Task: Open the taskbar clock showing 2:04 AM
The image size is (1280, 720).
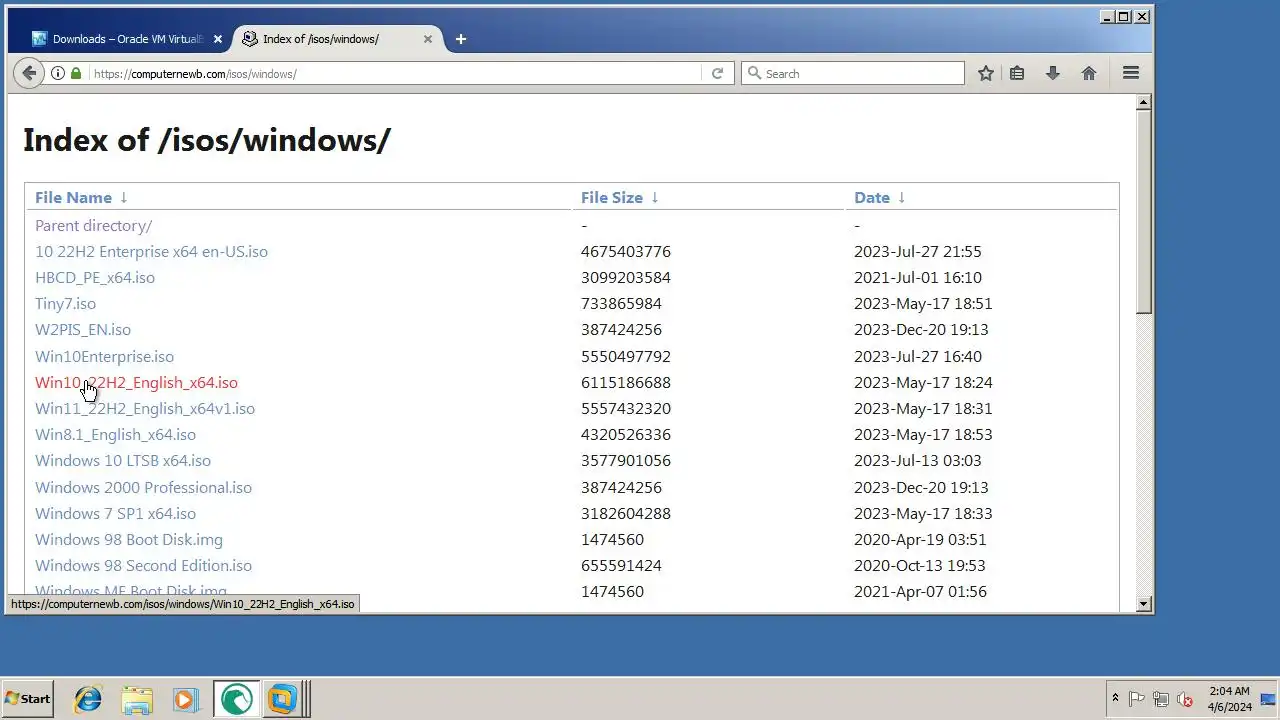Action: (x=1229, y=699)
